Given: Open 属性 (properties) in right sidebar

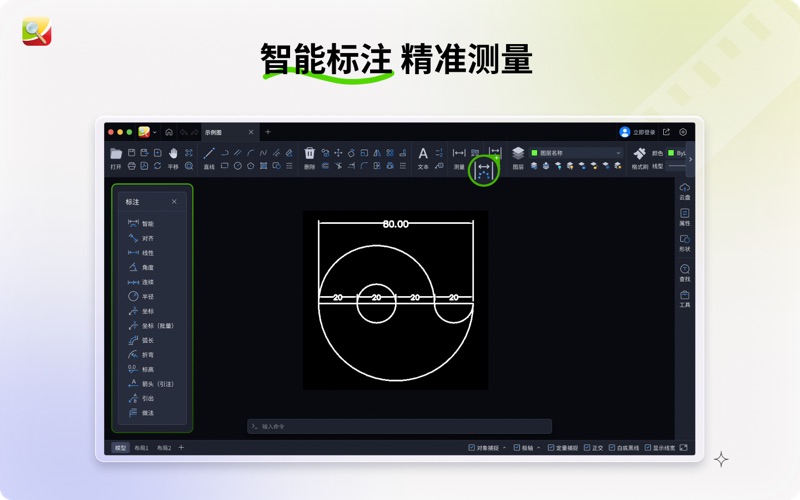Looking at the screenshot, I should point(685,217).
